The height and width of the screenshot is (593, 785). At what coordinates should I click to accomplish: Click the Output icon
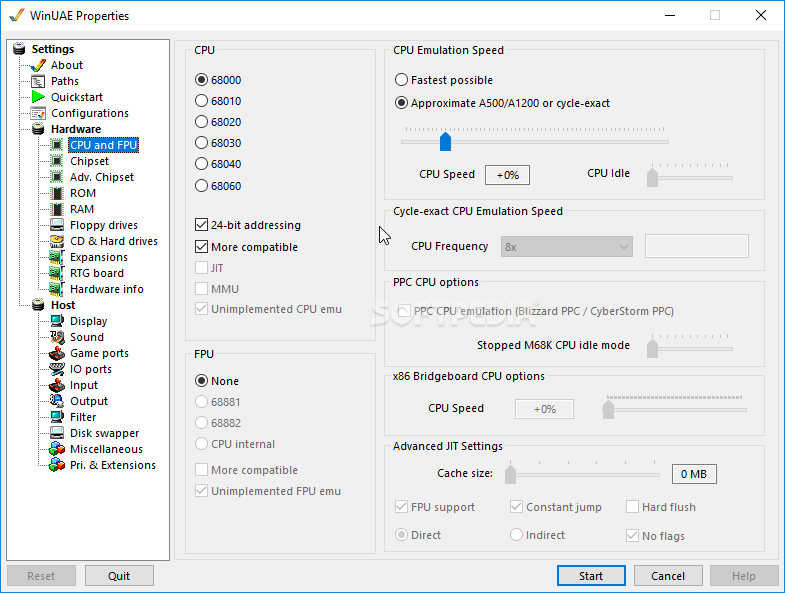click(x=57, y=401)
